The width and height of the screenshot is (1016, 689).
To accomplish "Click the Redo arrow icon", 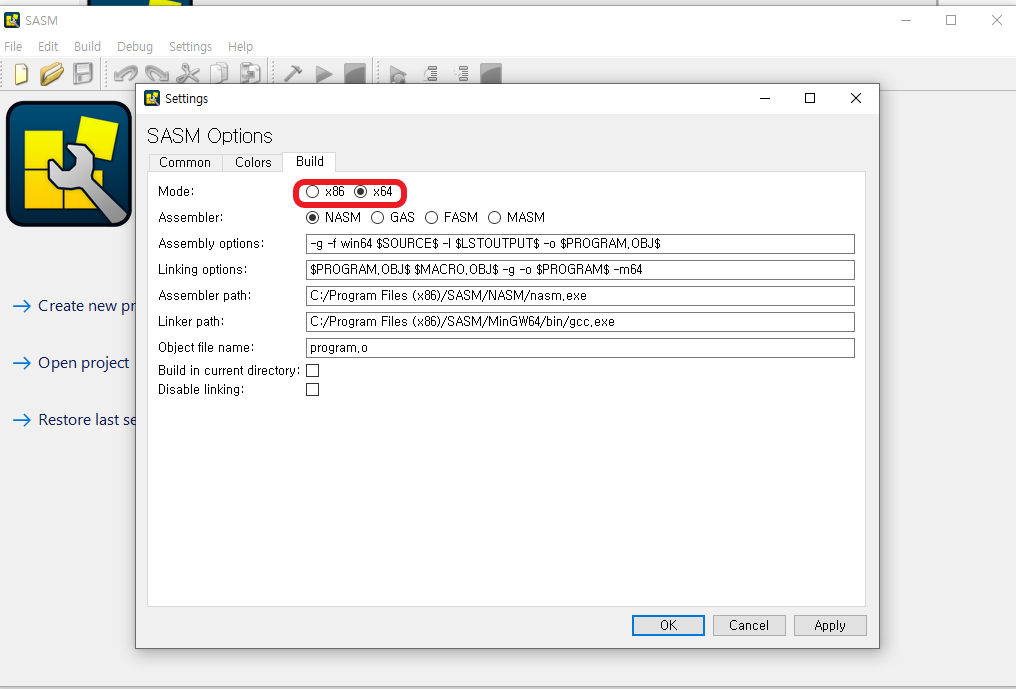I will coord(157,74).
